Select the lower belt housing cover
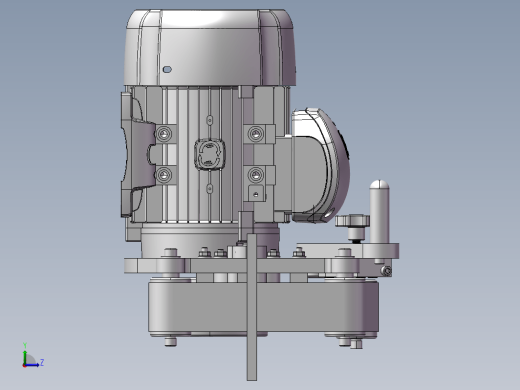The image size is (520, 390). (263, 307)
